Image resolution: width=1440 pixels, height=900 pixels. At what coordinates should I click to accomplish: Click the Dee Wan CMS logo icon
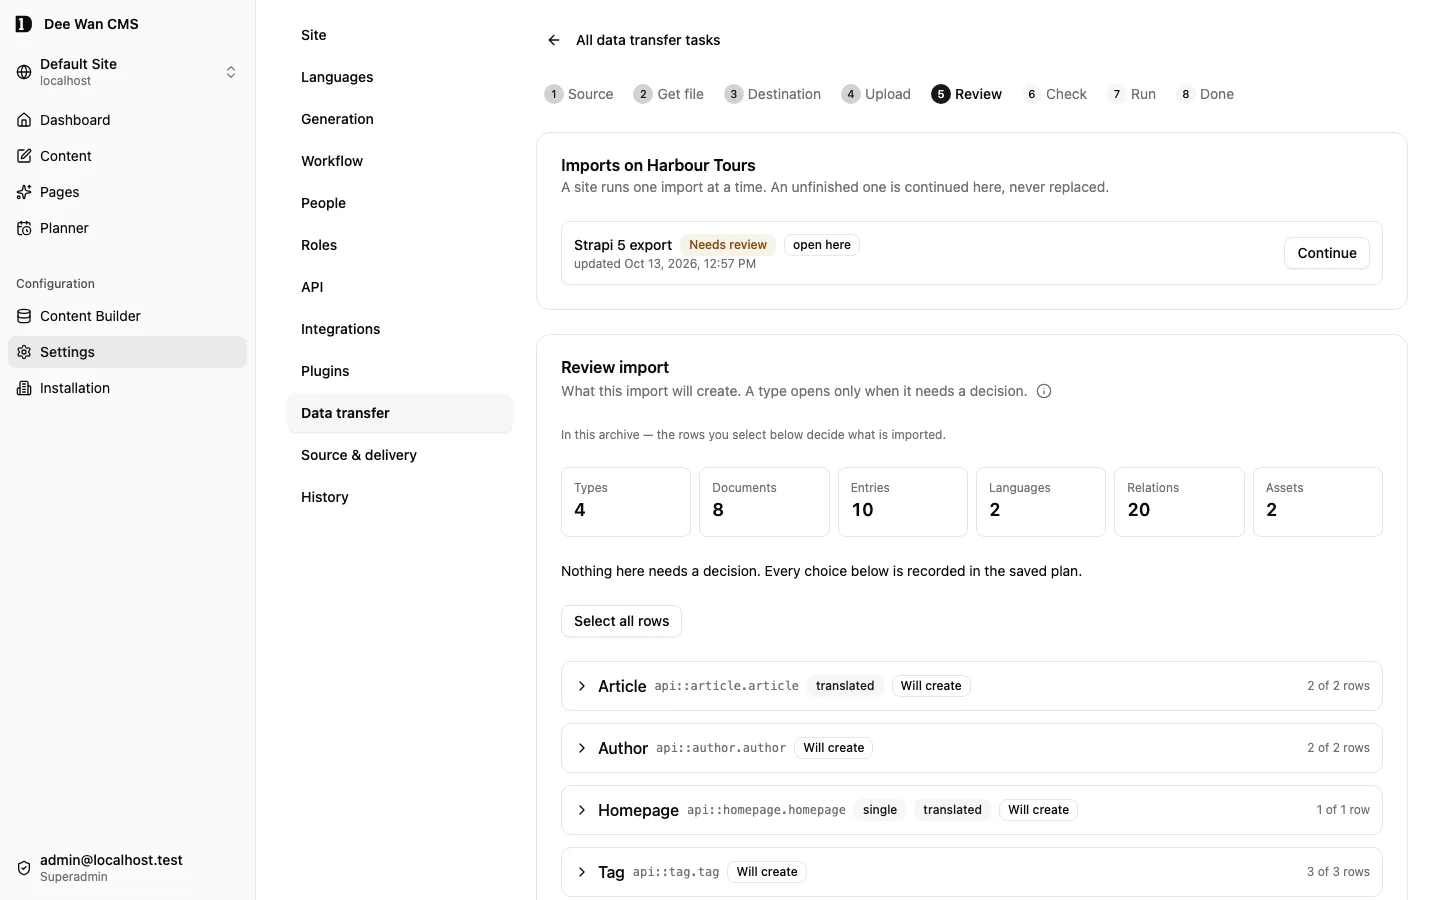point(24,24)
